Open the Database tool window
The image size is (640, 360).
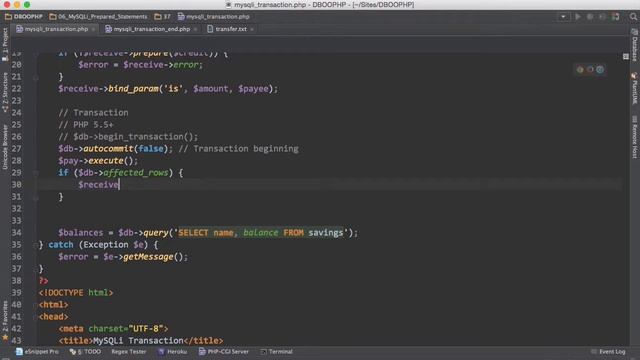pyautogui.click(x=635, y=45)
